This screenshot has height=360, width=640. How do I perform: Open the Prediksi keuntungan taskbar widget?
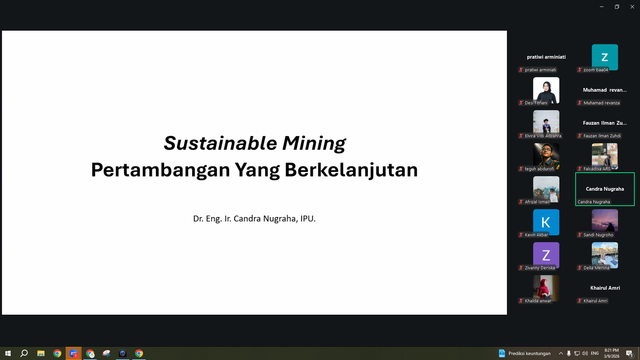(x=524, y=353)
